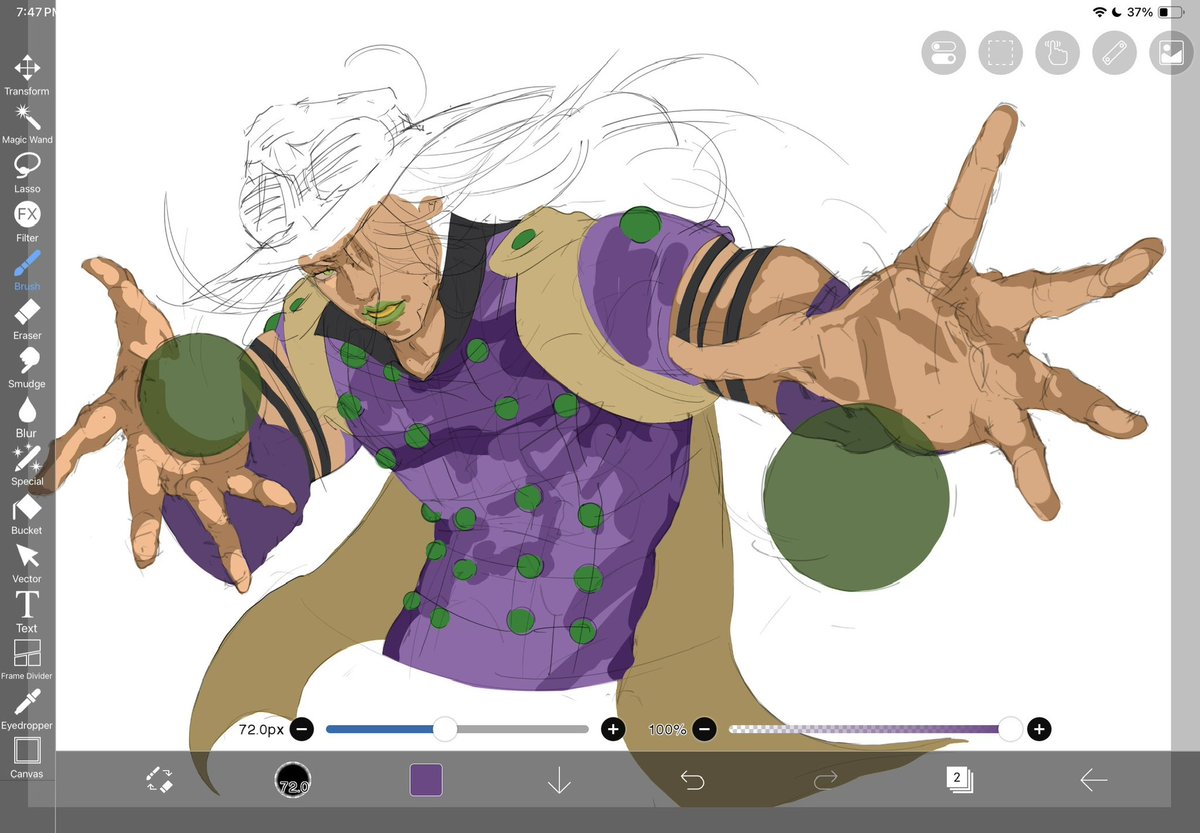Tap the finger touch-mode button
The image size is (1200, 833).
coord(1057,53)
